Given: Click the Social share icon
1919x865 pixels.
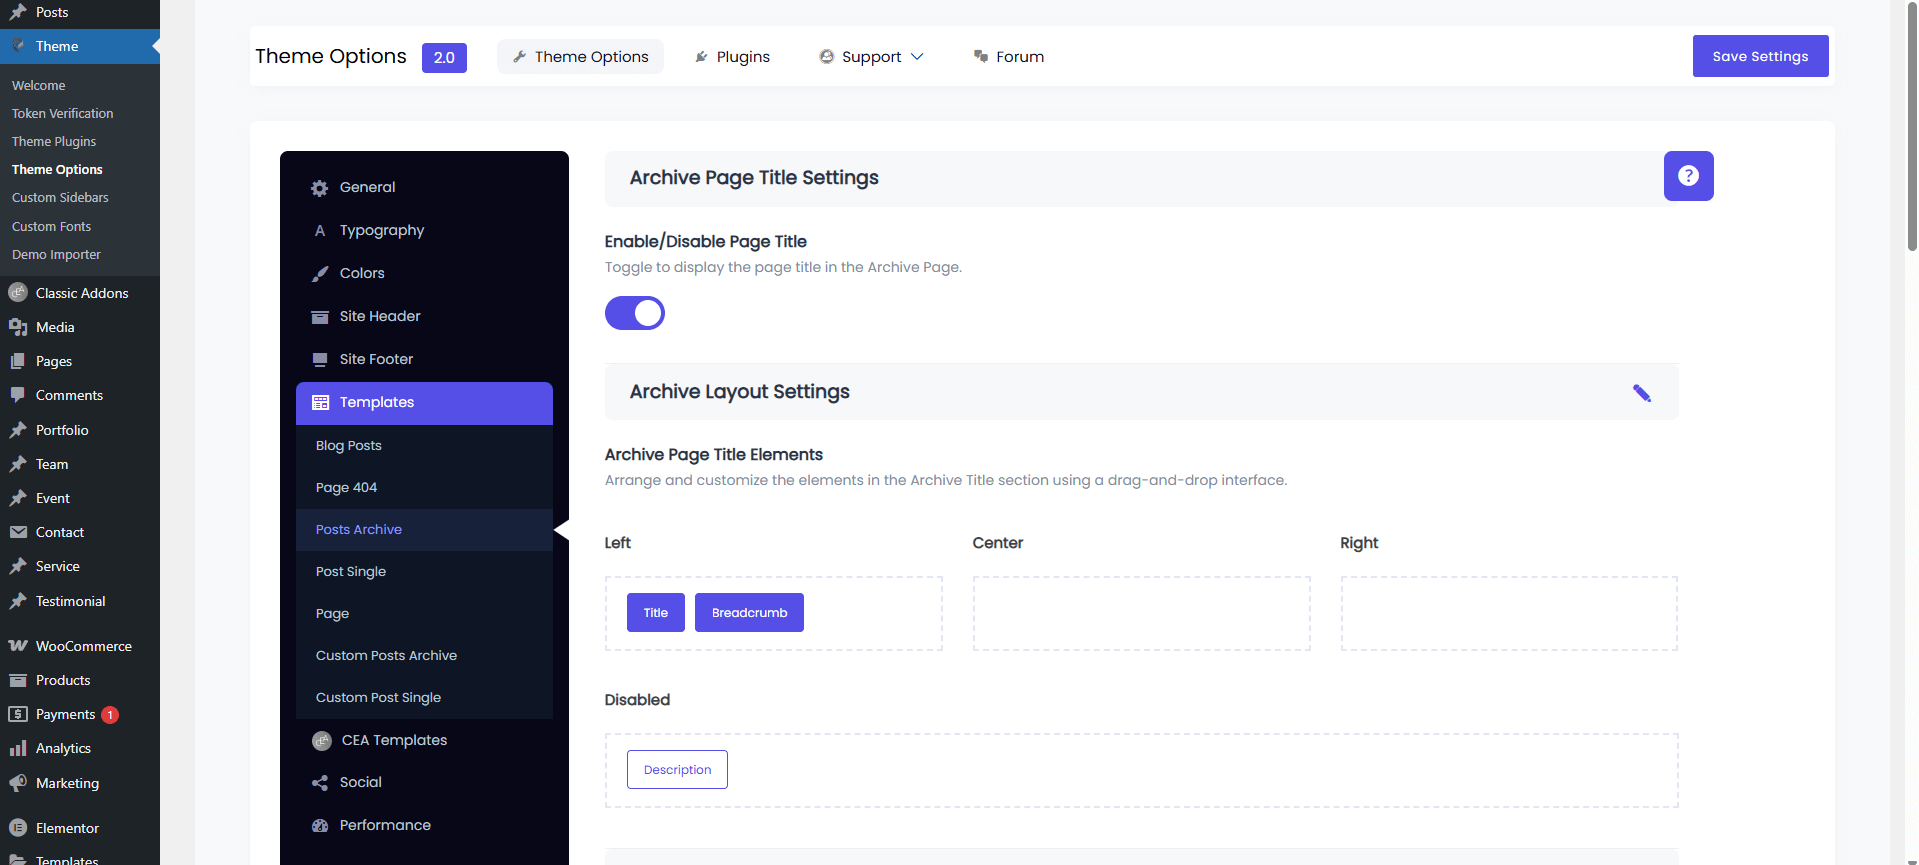Looking at the screenshot, I should (x=320, y=783).
